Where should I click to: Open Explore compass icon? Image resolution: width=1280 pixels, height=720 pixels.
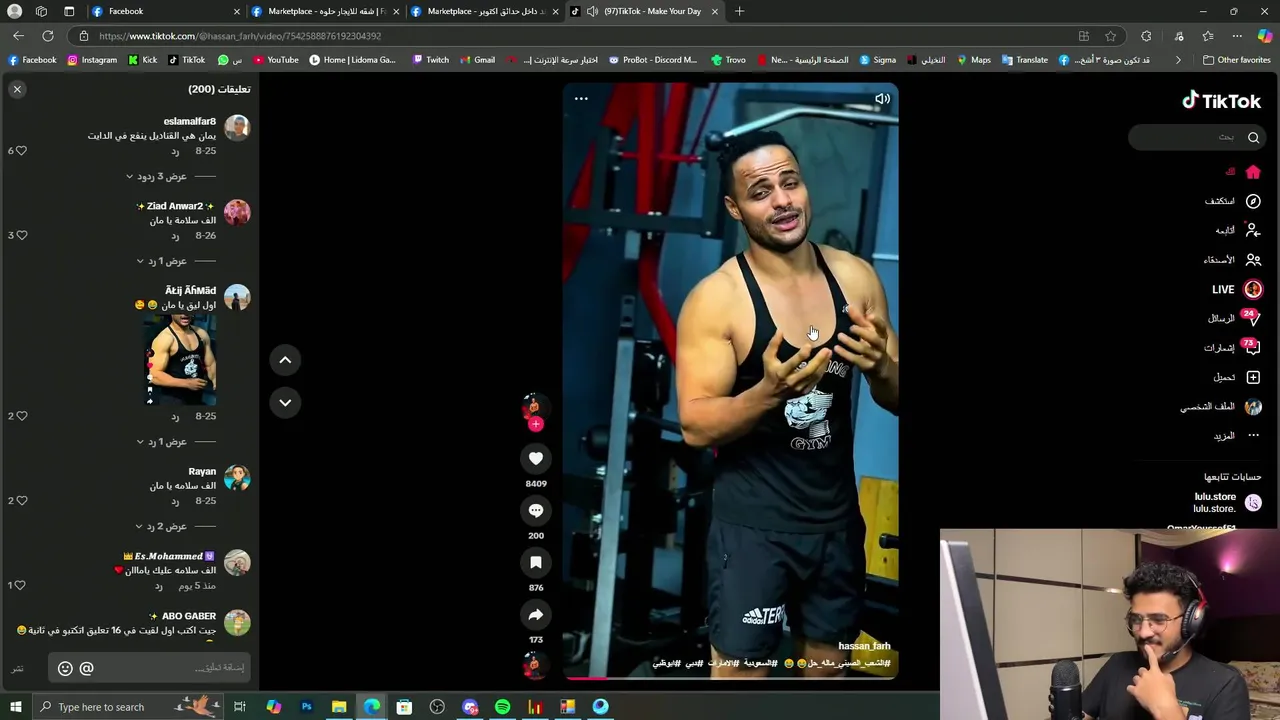[1253, 201]
